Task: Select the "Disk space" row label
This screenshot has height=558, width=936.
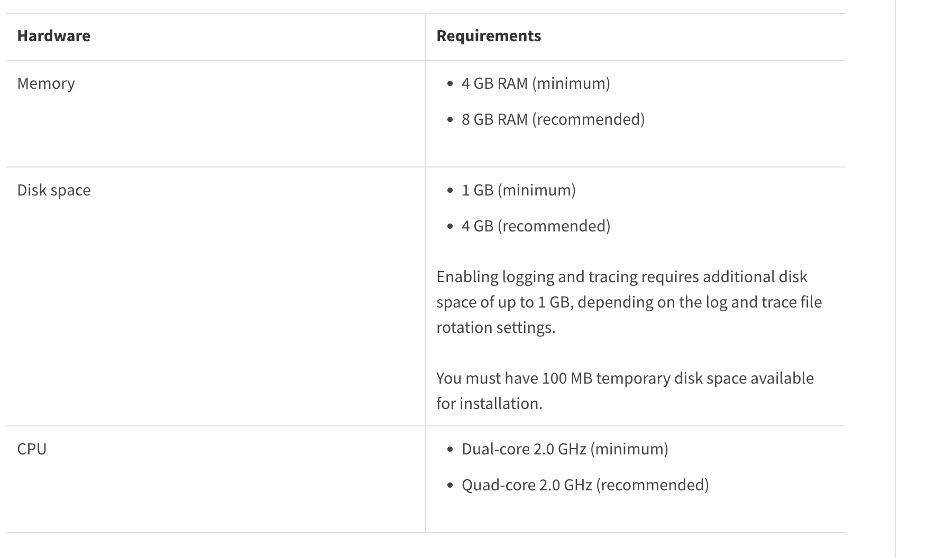Action: pyautogui.click(x=54, y=190)
